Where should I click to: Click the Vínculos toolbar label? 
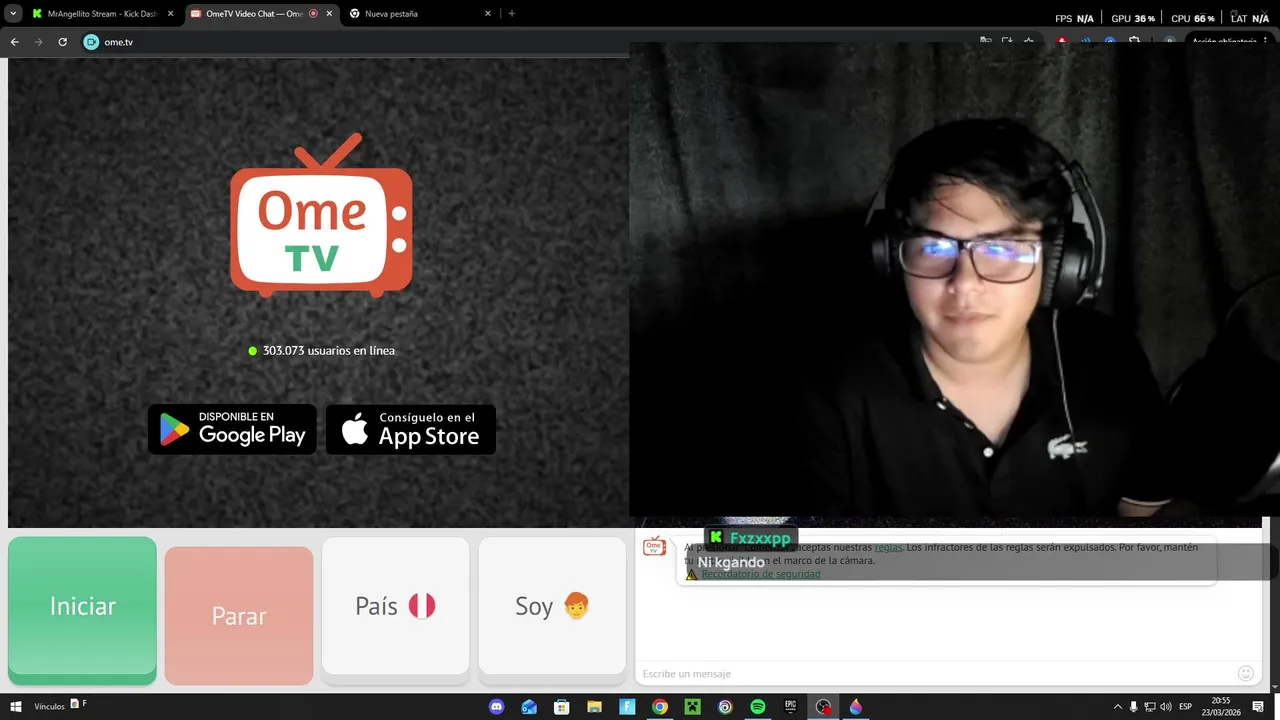[49, 707]
